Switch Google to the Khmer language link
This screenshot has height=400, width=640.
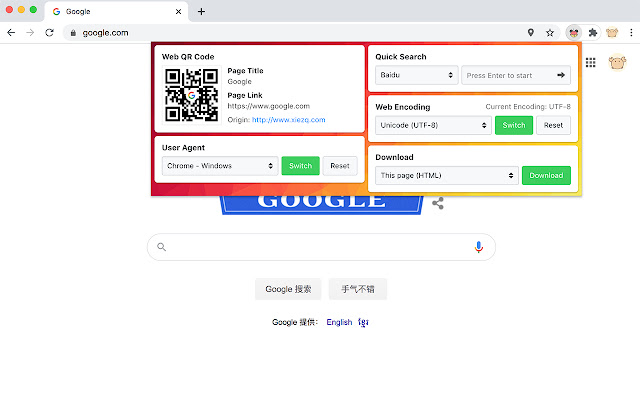363,322
